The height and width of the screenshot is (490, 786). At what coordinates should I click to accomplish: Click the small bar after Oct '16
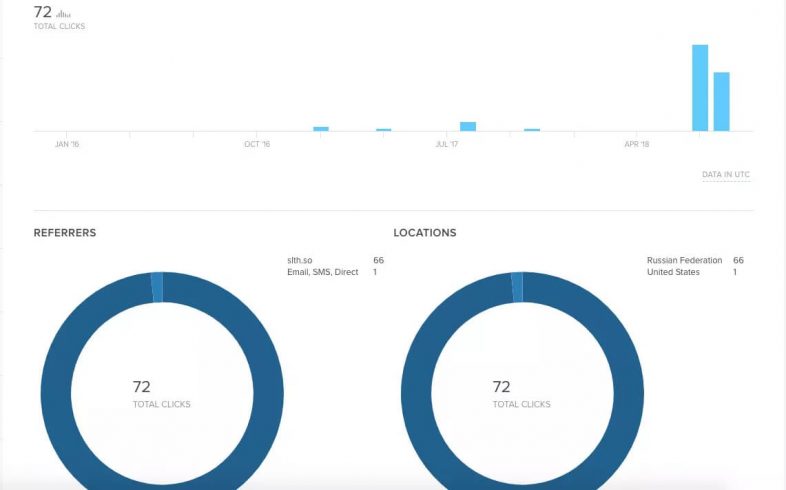click(x=321, y=129)
